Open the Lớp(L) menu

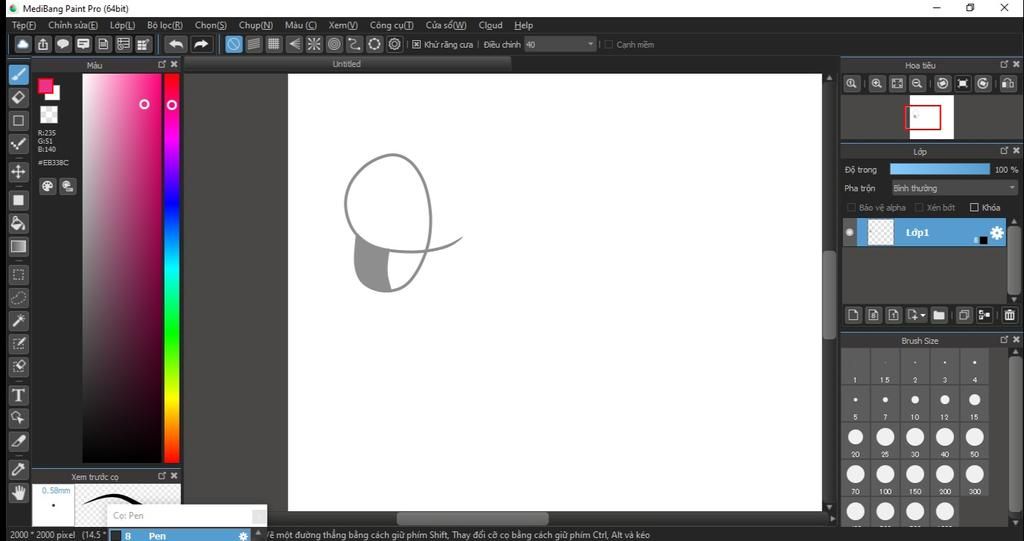[x=122, y=25]
